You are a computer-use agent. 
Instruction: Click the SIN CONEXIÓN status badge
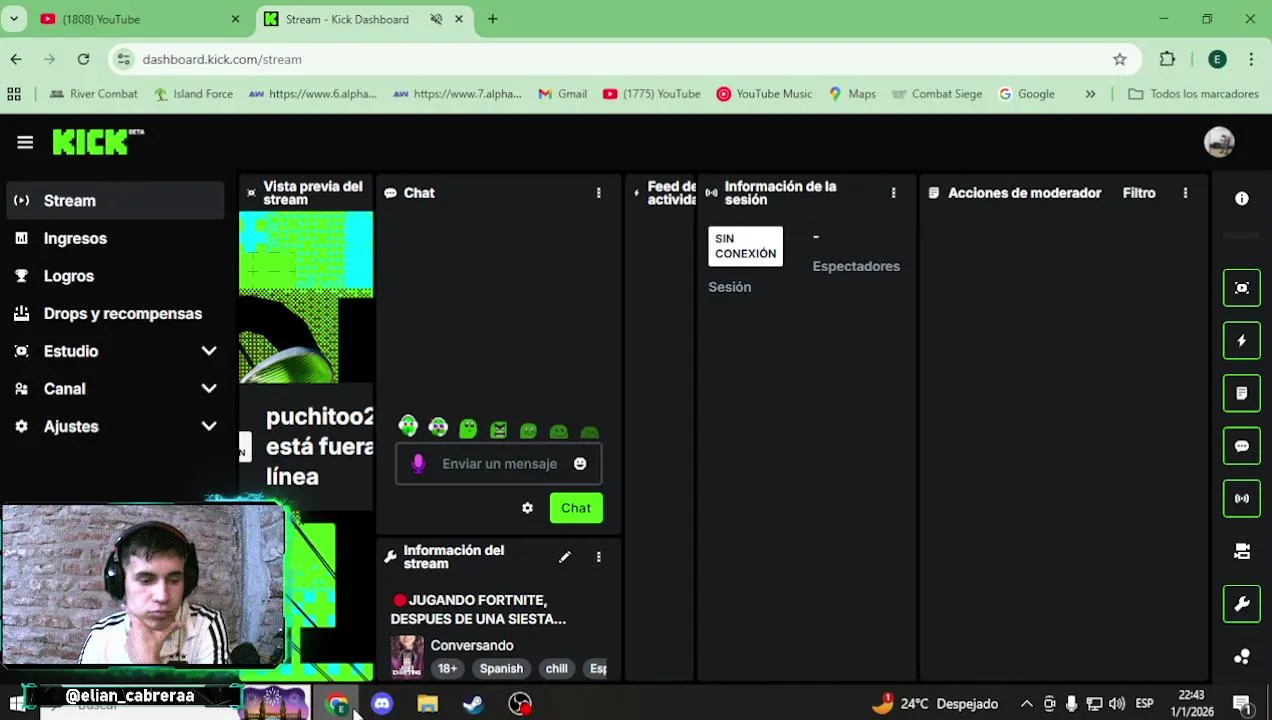(746, 246)
